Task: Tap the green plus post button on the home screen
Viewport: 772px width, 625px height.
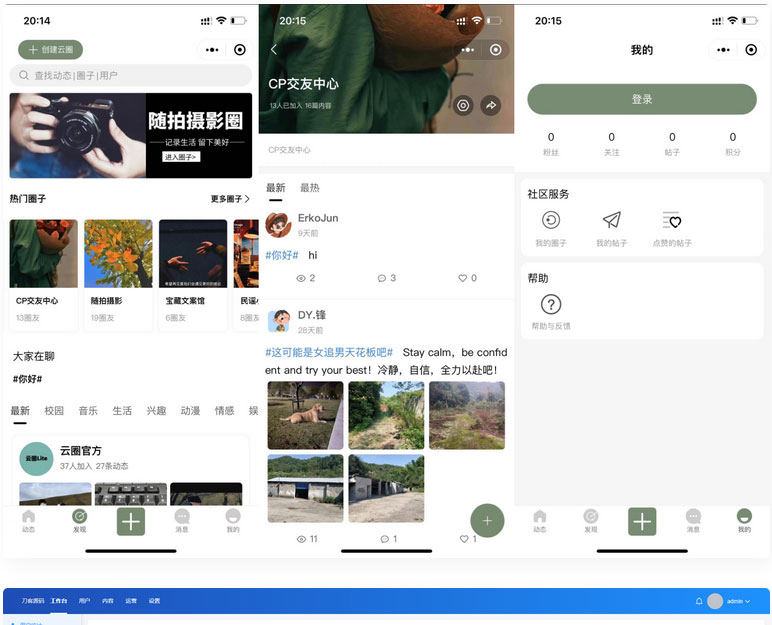Action: (130, 521)
